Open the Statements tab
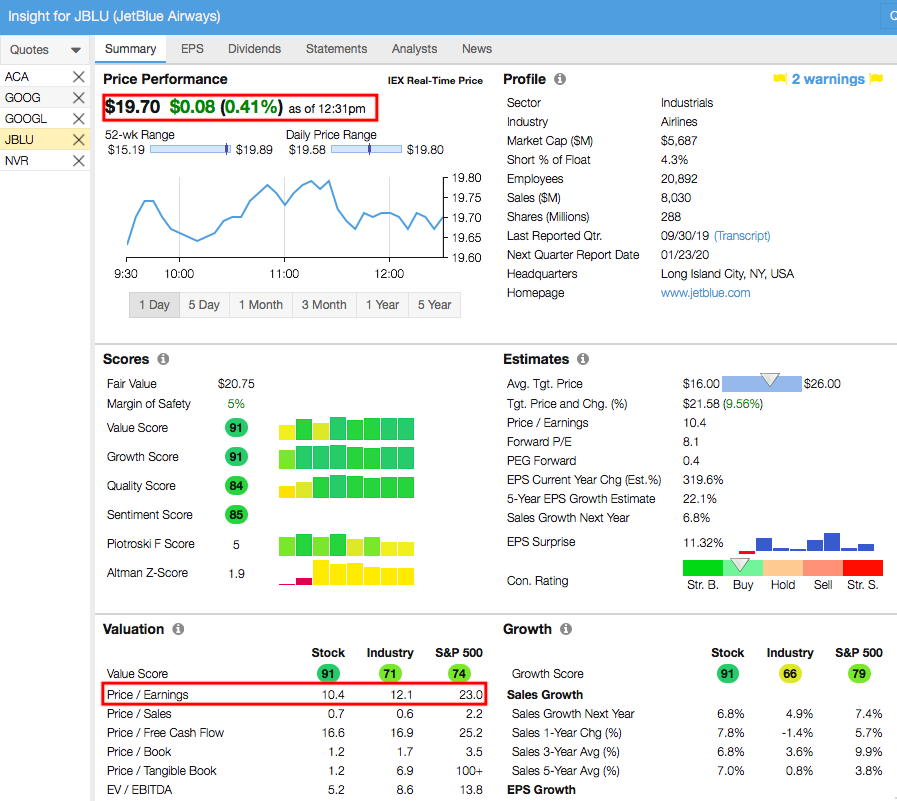 (336, 49)
